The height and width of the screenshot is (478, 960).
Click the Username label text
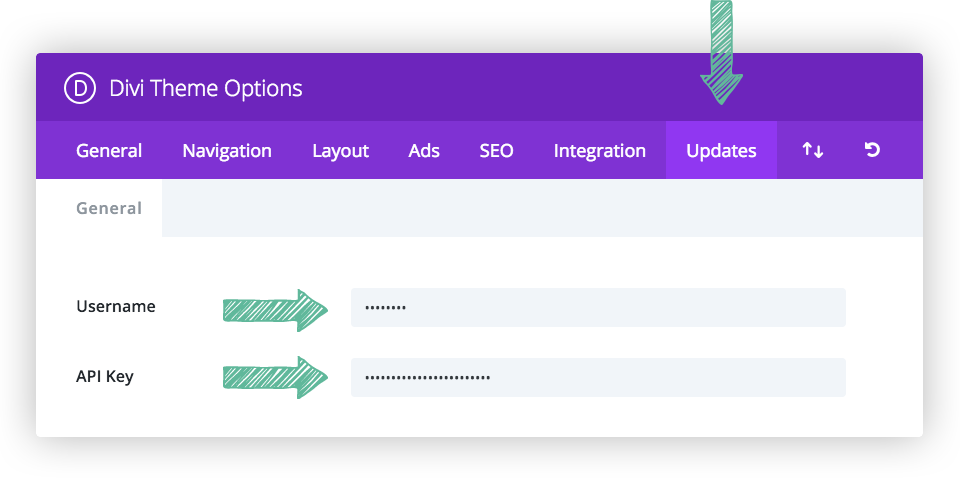[x=116, y=307]
